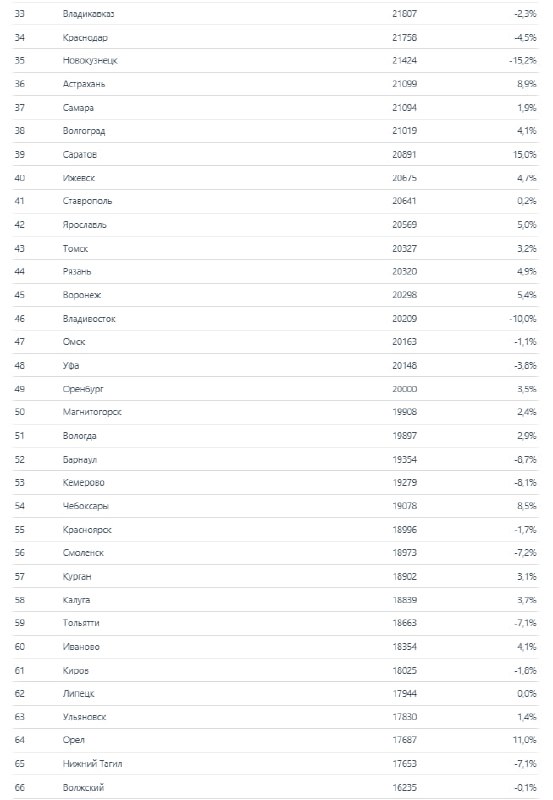Select the Астрахань percentage 8,9%
This screenshot has height=800, width=553.
pos(526,84)
